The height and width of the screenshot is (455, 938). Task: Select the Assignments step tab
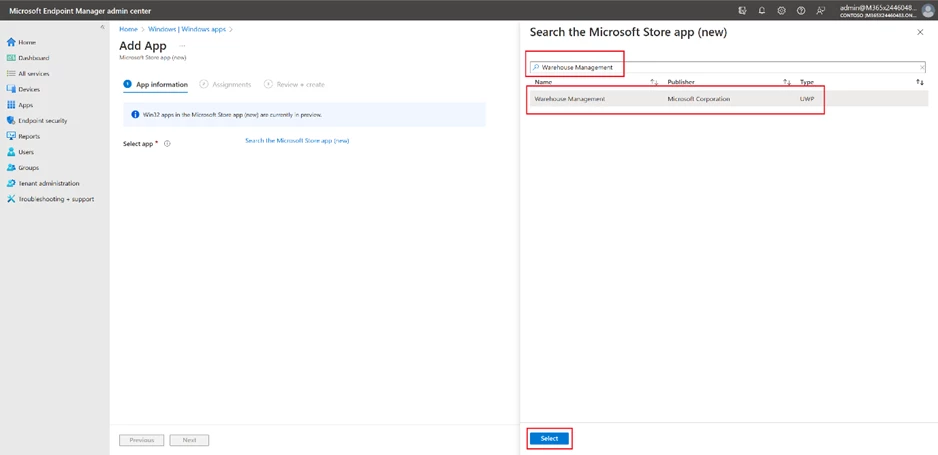pos(226,85)
